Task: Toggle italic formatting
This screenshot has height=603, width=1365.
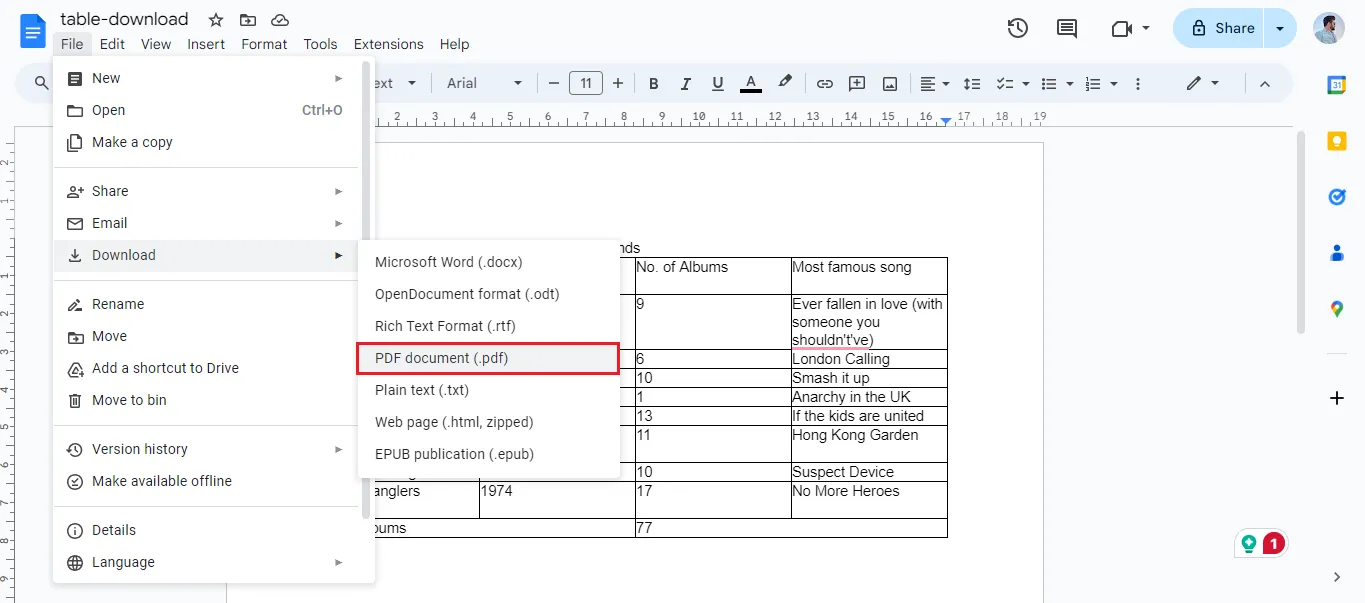Action: tap(685, 83)
